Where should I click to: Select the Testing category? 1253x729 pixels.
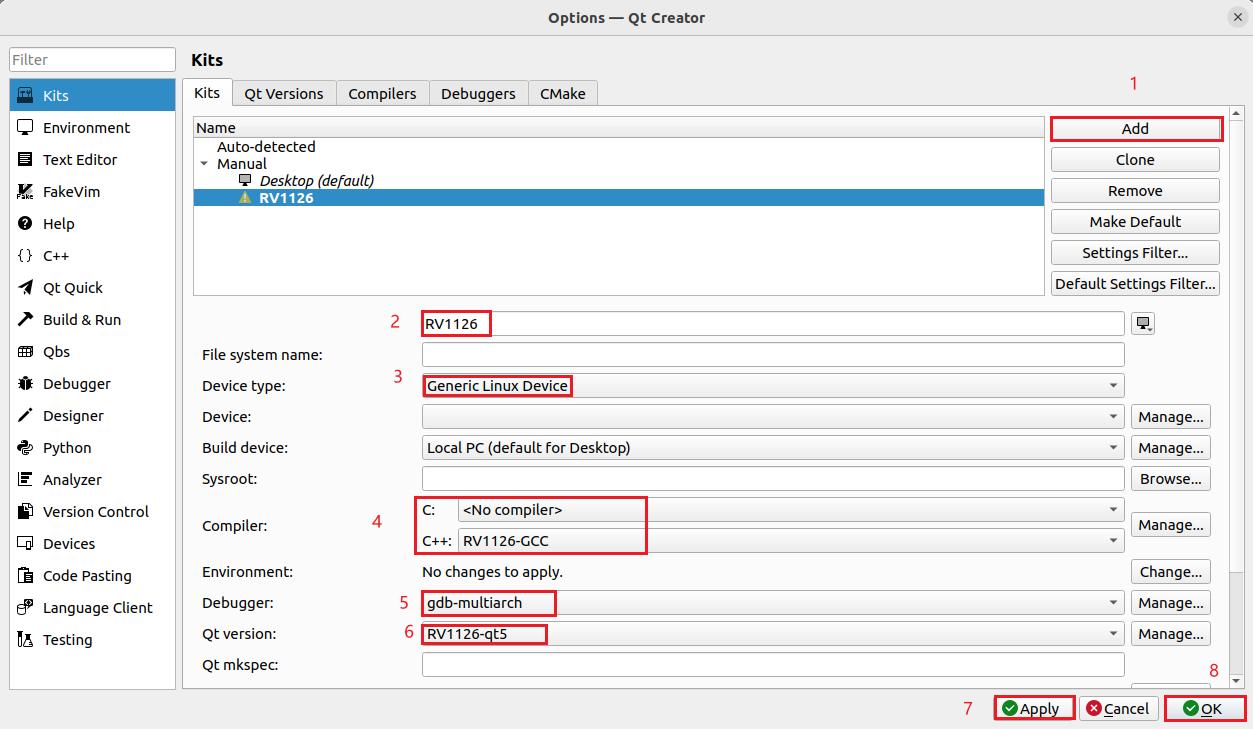[92, 640]
